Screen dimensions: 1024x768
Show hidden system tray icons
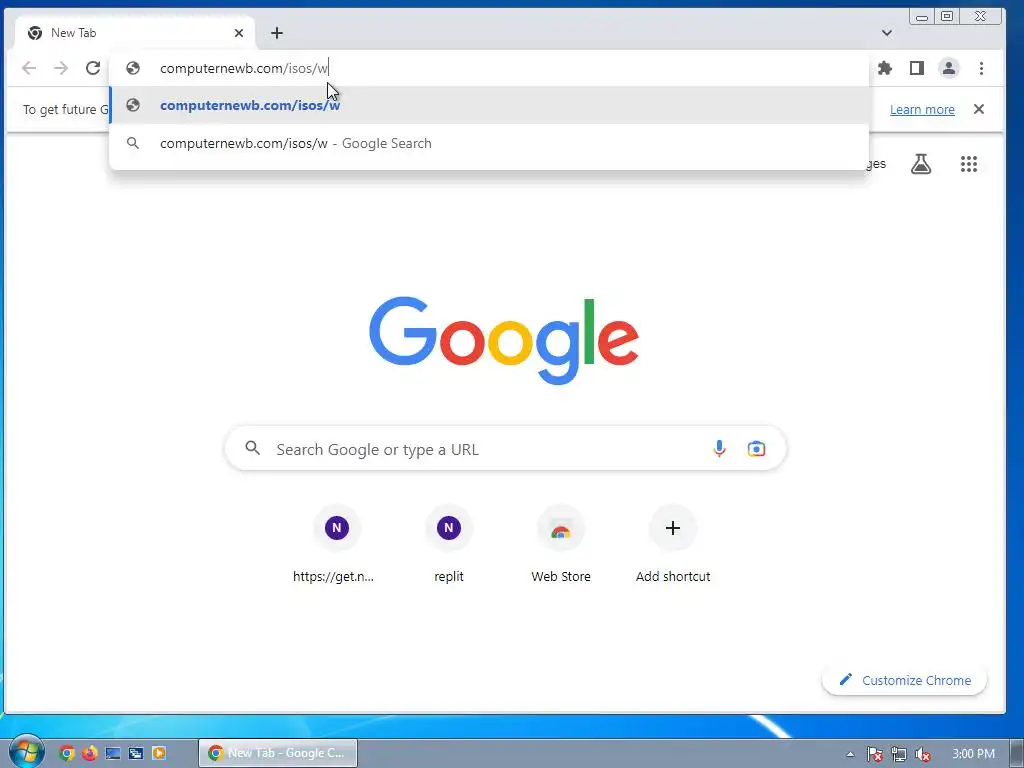[x=850, y=754]
